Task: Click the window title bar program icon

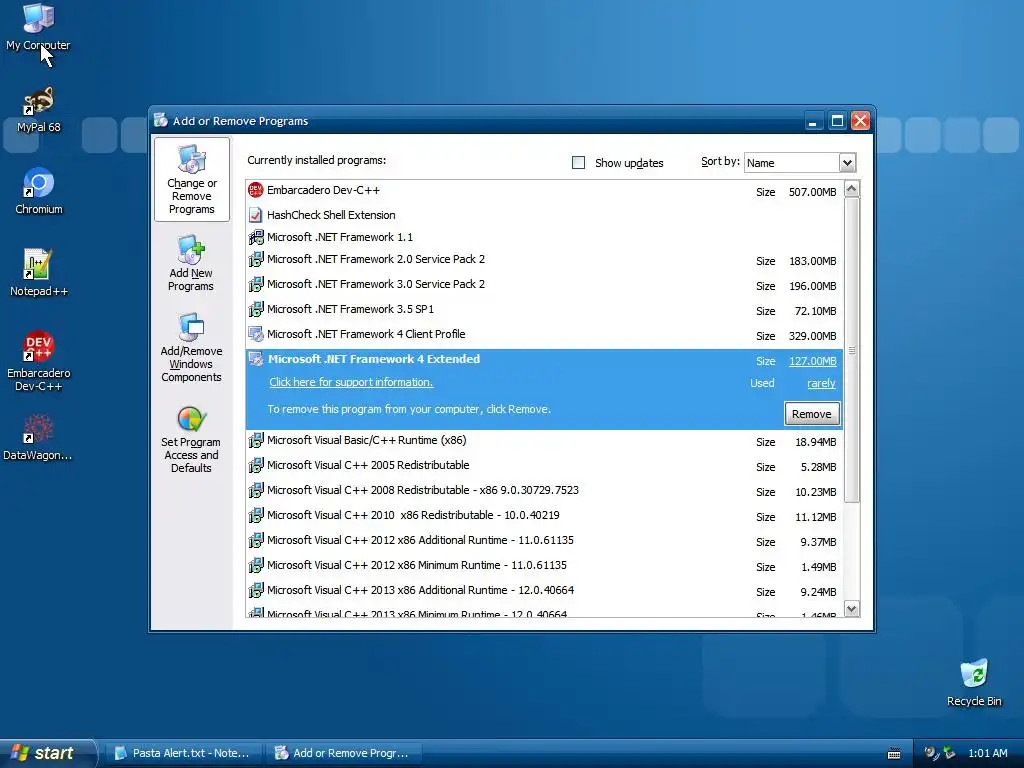Action: click(161, 120)
